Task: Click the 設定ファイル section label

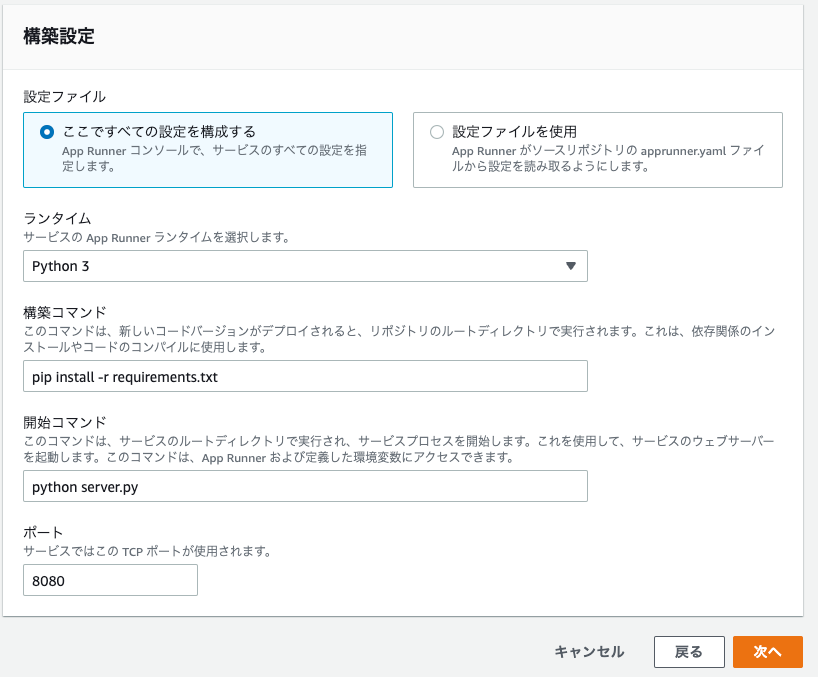Action: [x=65, y=96]
